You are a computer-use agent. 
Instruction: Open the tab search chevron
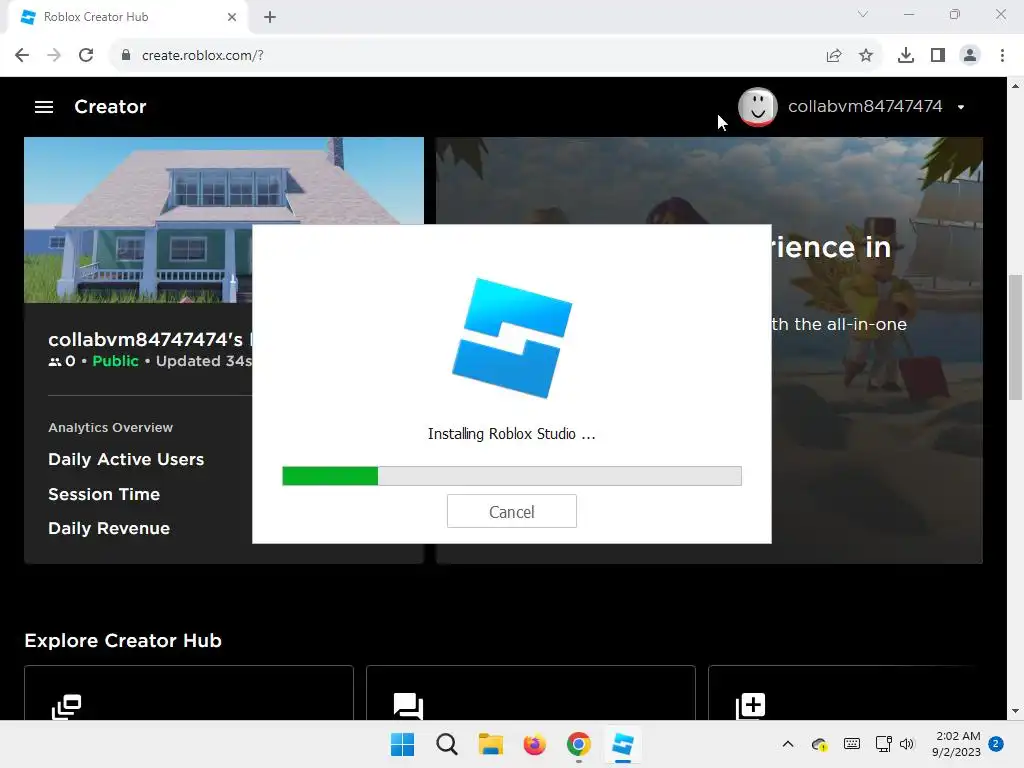coord(863,14)
